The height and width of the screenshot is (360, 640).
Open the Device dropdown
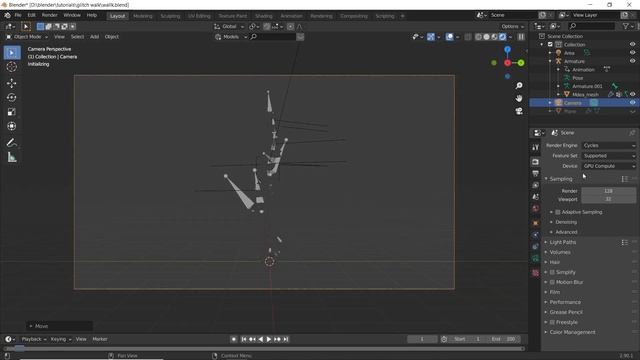[x=609, y=166]
